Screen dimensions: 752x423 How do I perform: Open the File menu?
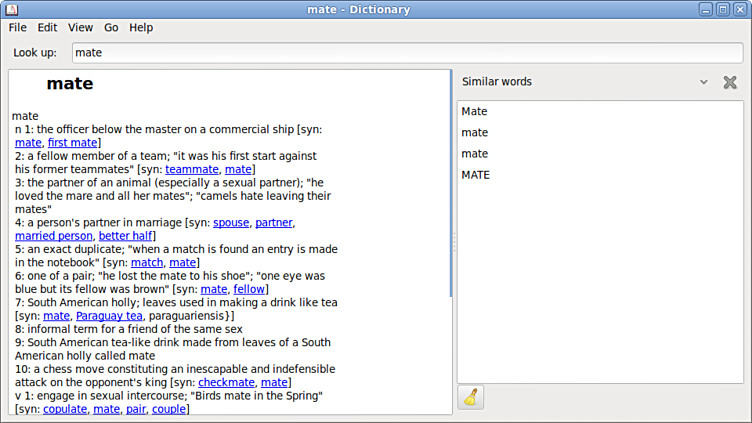click(18, 28)
